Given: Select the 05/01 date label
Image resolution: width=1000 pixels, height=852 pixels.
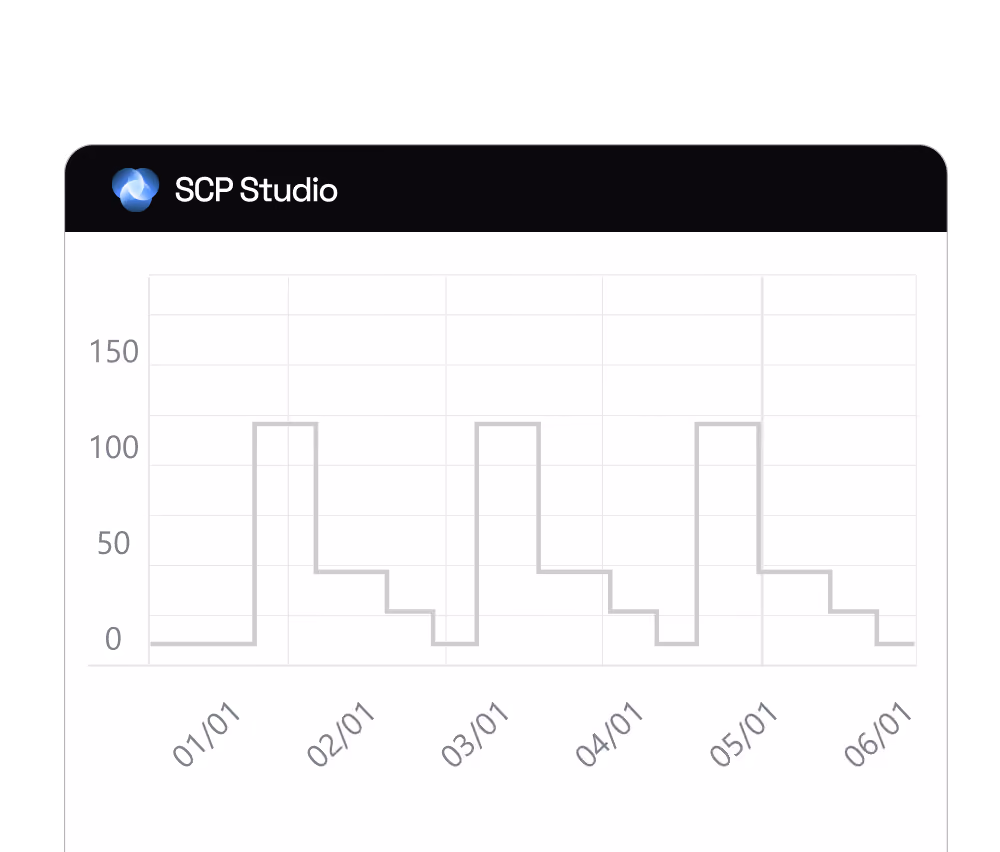Looking at the screenshot, I should [x=743, y=733].
